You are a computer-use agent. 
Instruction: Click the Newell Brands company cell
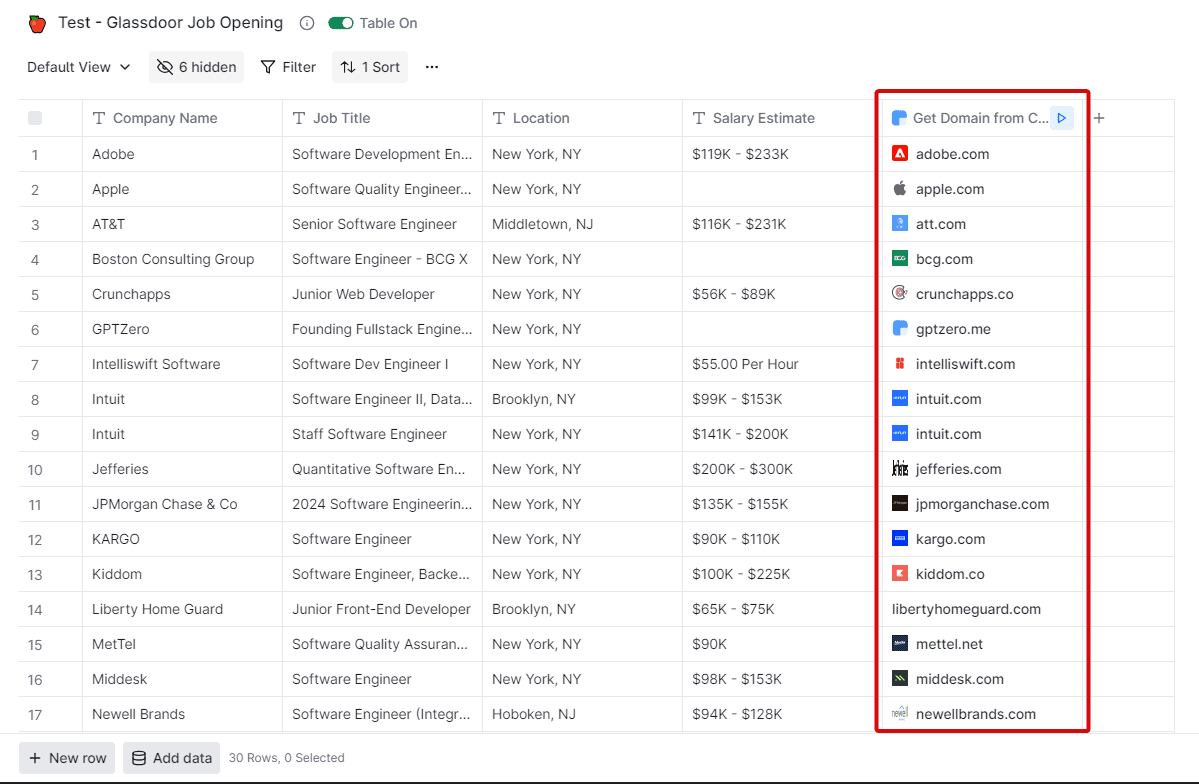(x=183, y=714)
